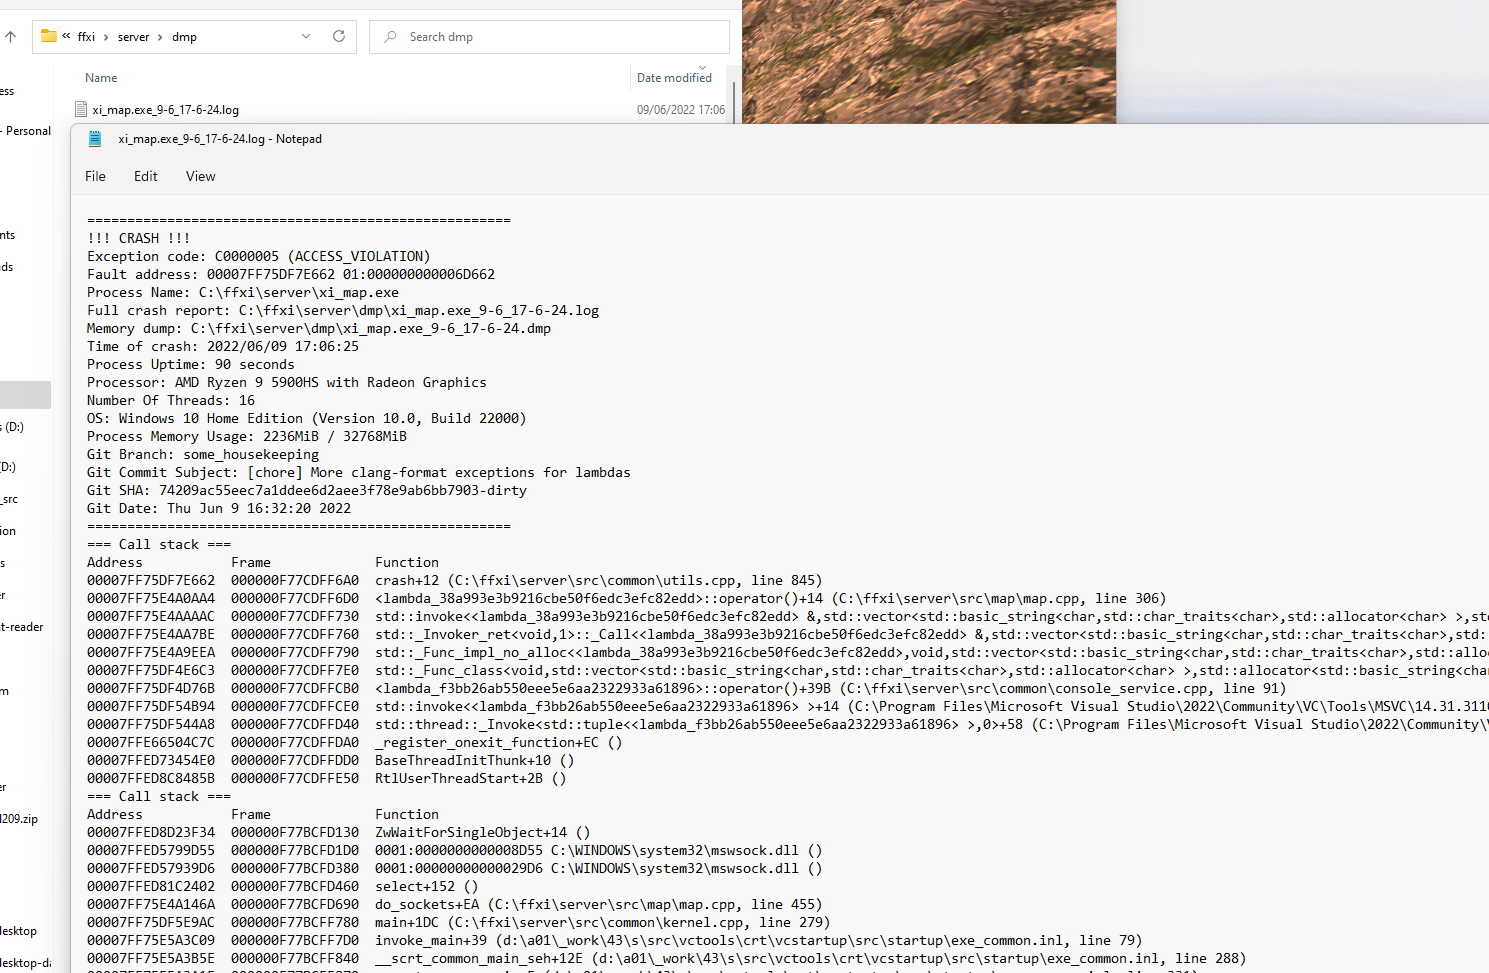Select the Personal entry in the sidebar
This screenshot has width=1489, height=973.
[x=27, y=130]
